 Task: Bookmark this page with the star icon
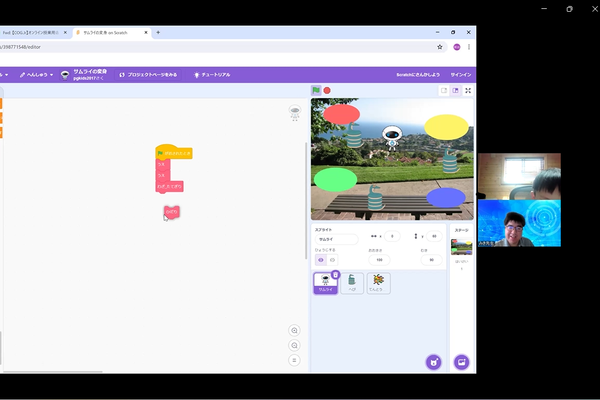(440, 47)
